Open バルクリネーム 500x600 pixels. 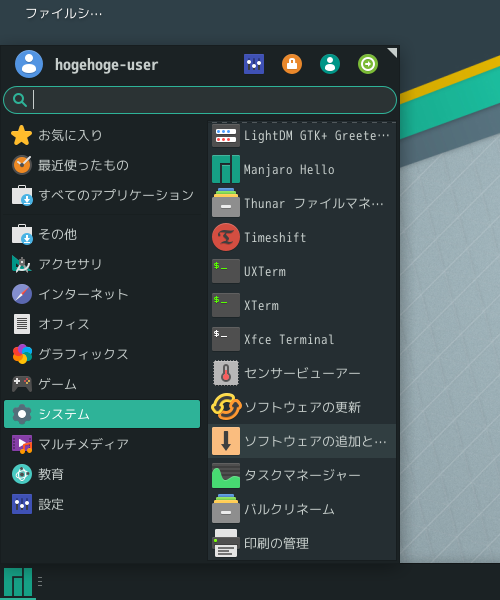pos(302,509)
